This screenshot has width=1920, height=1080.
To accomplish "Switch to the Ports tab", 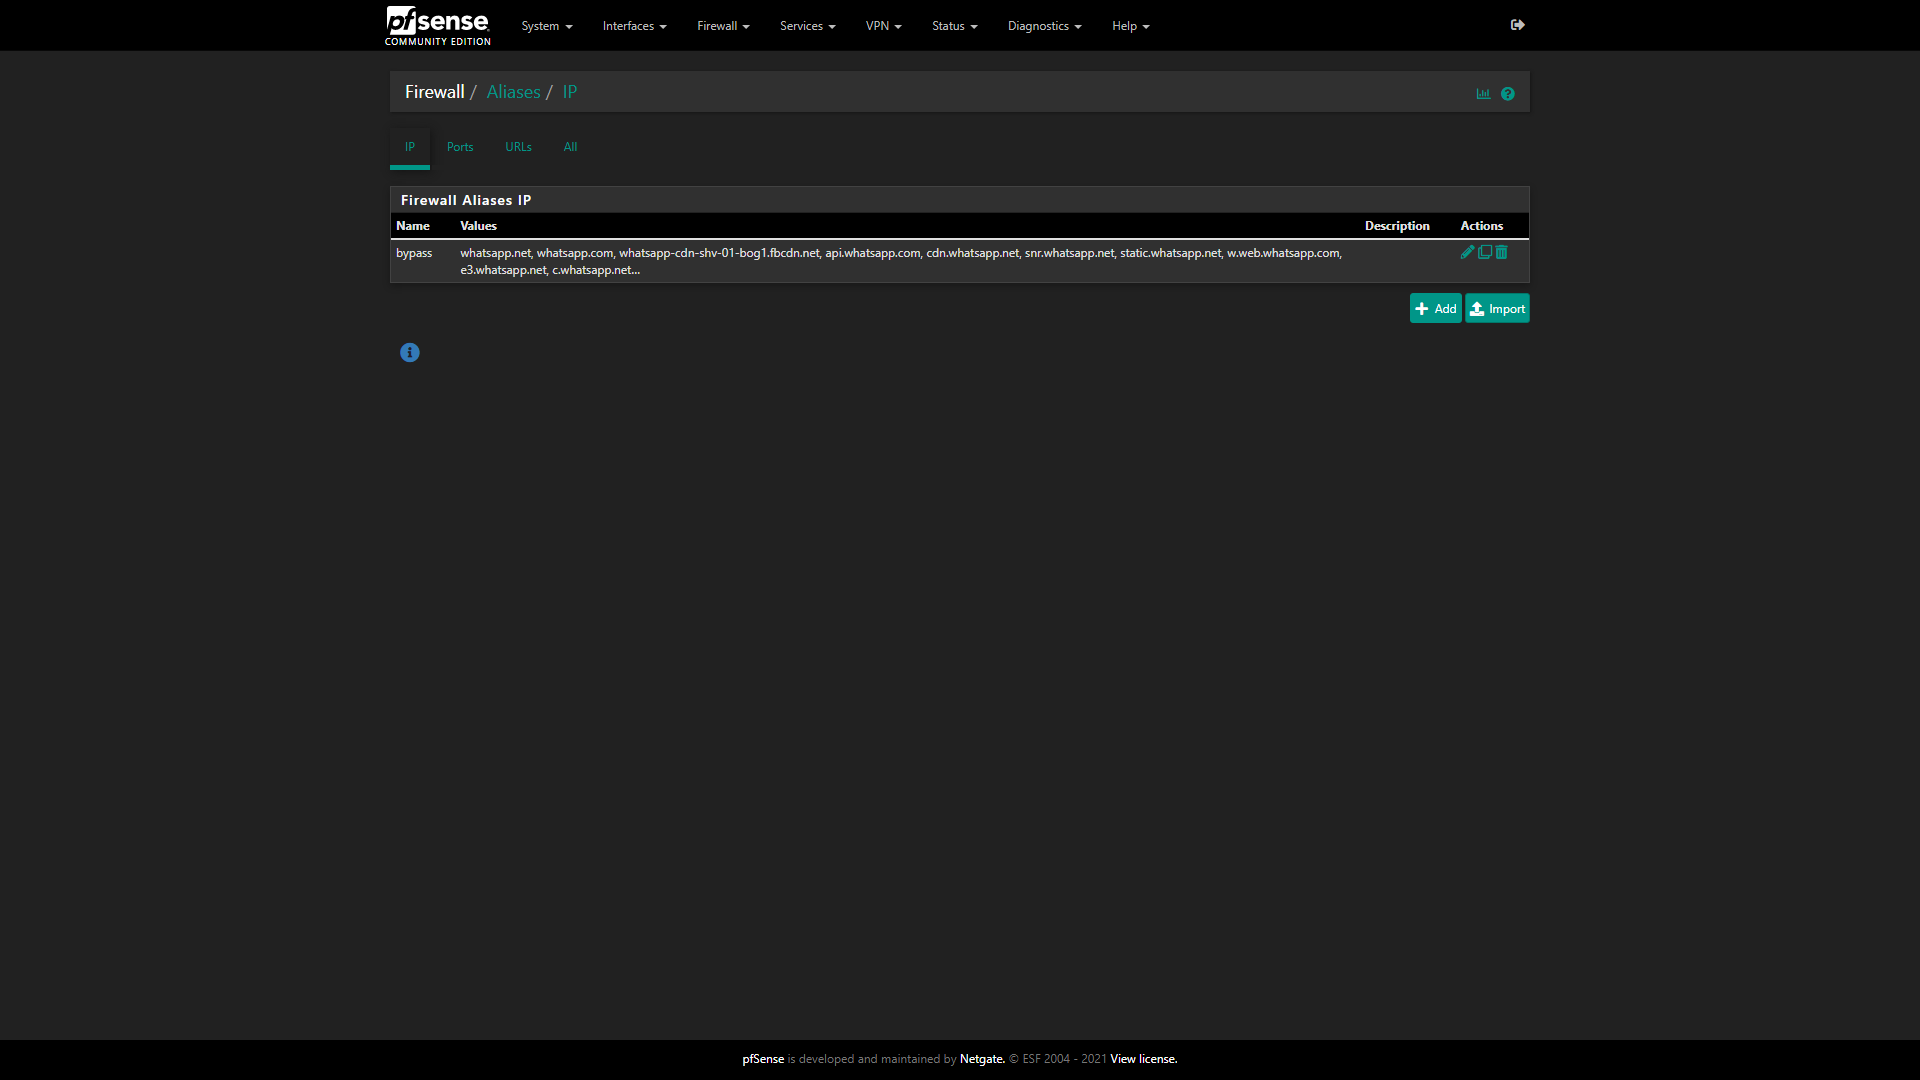I will pyautogui.click(x=460, y=147).
